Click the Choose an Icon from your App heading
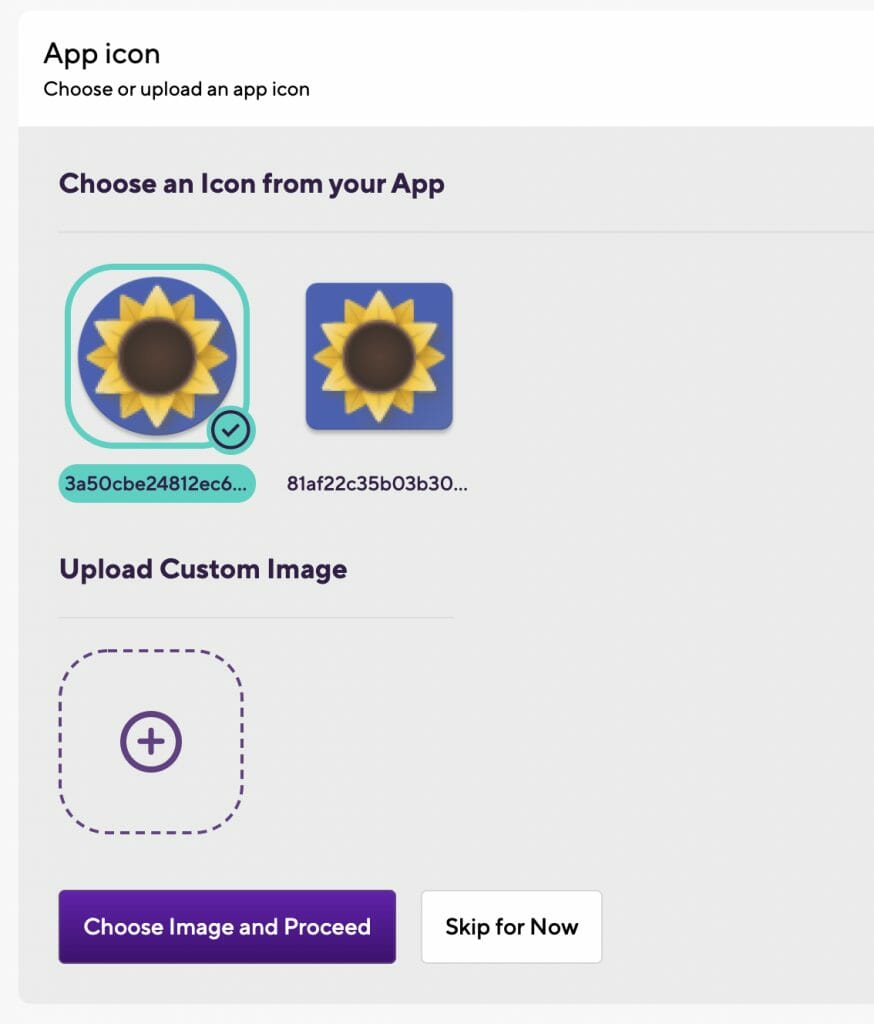Screen dimensions: 874x1024 [x=252, y=184]
